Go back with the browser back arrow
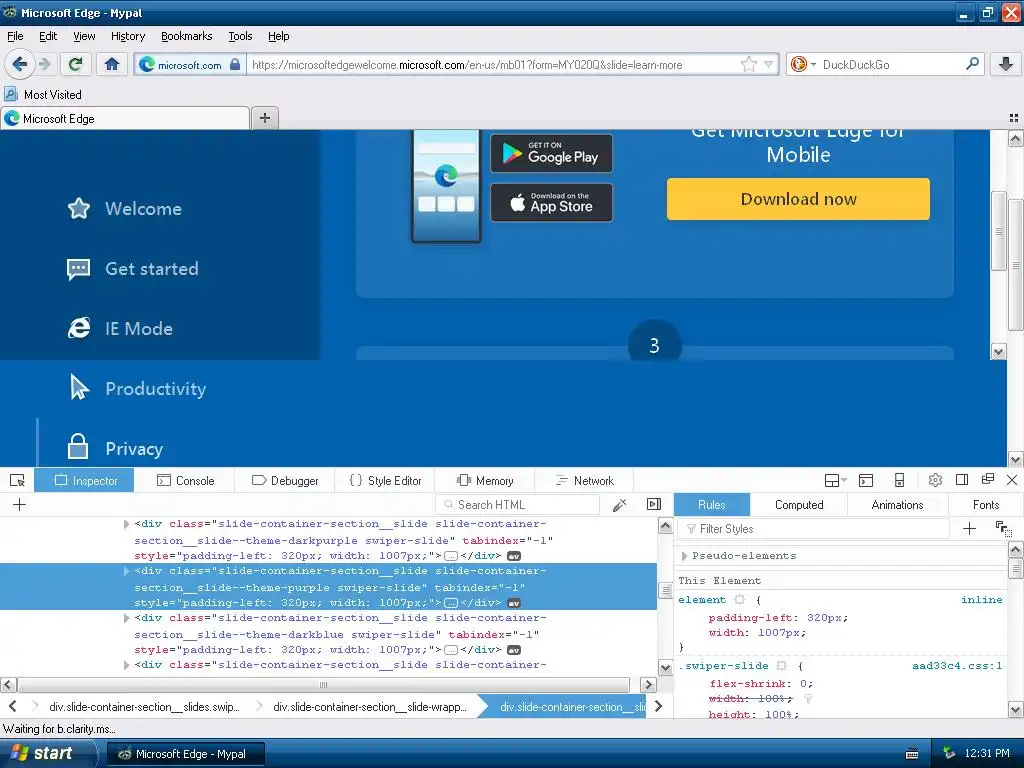This screenshot has height=768, width=1024. (x=20, y=64)
